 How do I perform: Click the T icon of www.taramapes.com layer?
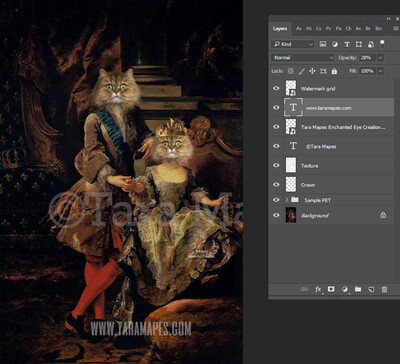(293, 107)
